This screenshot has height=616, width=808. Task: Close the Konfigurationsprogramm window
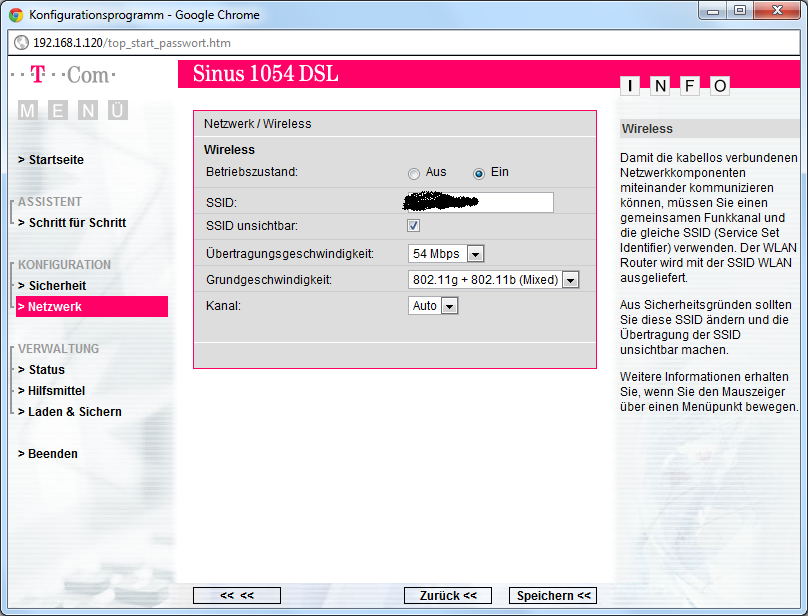(x=778, y=11)
